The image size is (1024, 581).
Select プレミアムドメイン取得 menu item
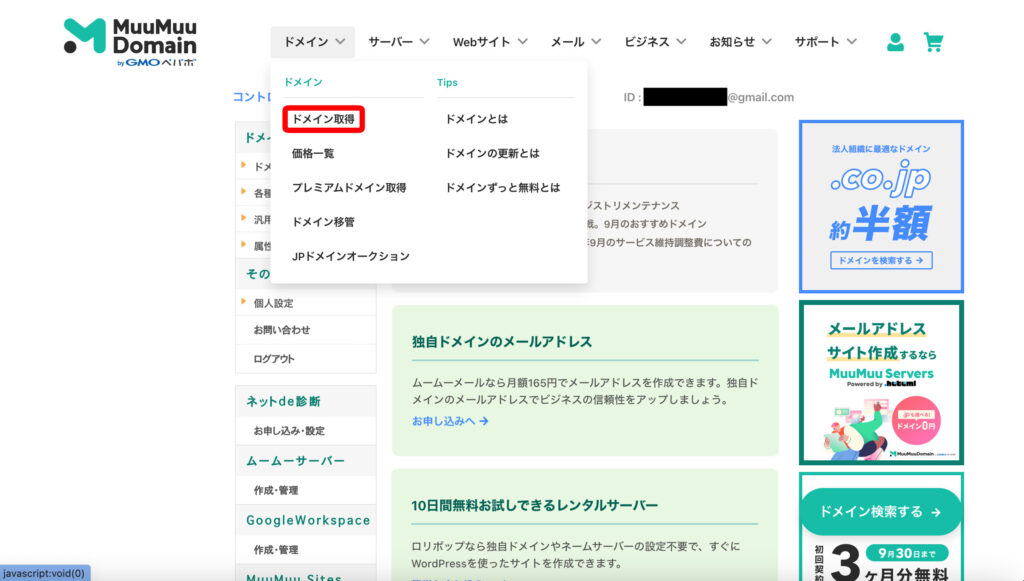[x=349, y=187]
